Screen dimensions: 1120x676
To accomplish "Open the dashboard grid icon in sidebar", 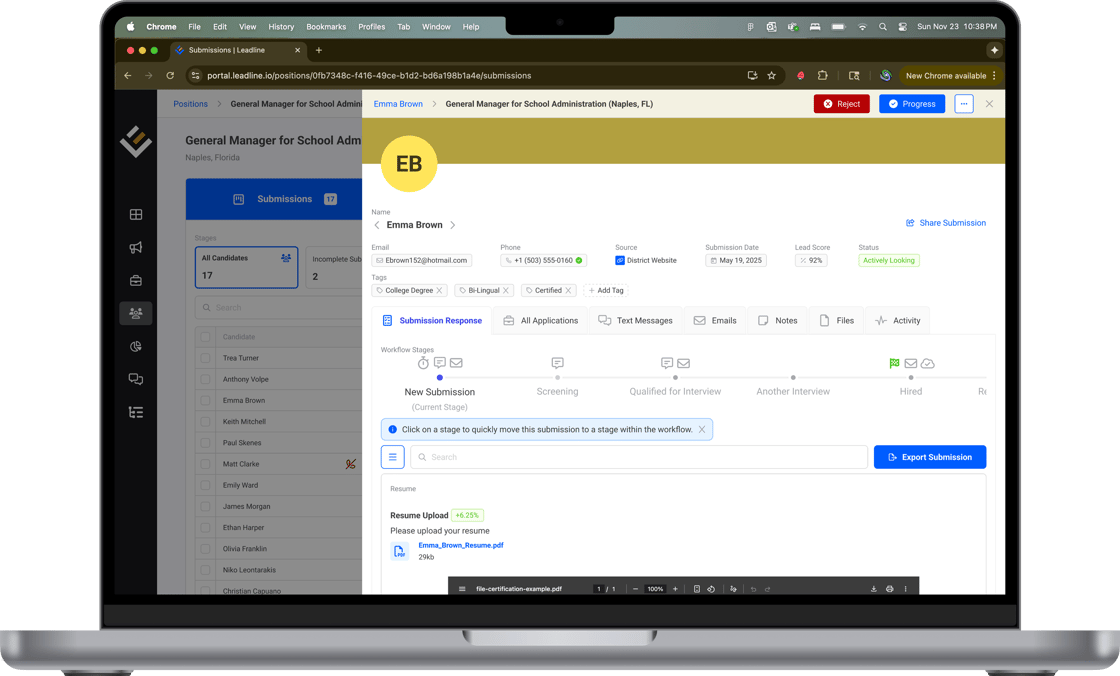I will tap(136, 215).
